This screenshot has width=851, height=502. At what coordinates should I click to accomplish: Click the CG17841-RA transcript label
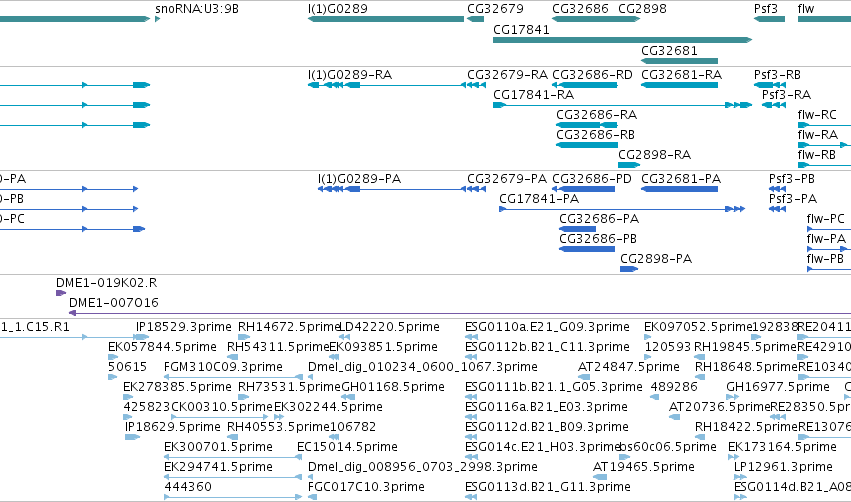click(533, 94)
